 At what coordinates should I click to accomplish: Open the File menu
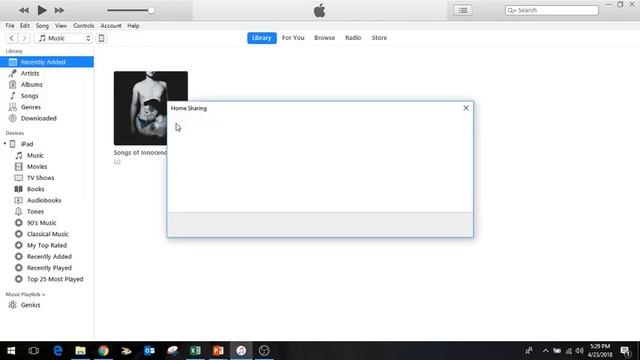(10, 26)
